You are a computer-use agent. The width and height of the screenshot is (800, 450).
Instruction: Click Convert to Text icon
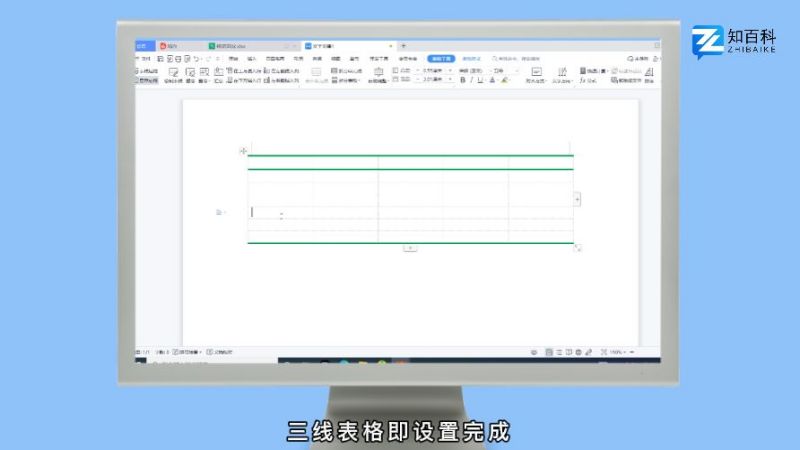coord(626,80)
